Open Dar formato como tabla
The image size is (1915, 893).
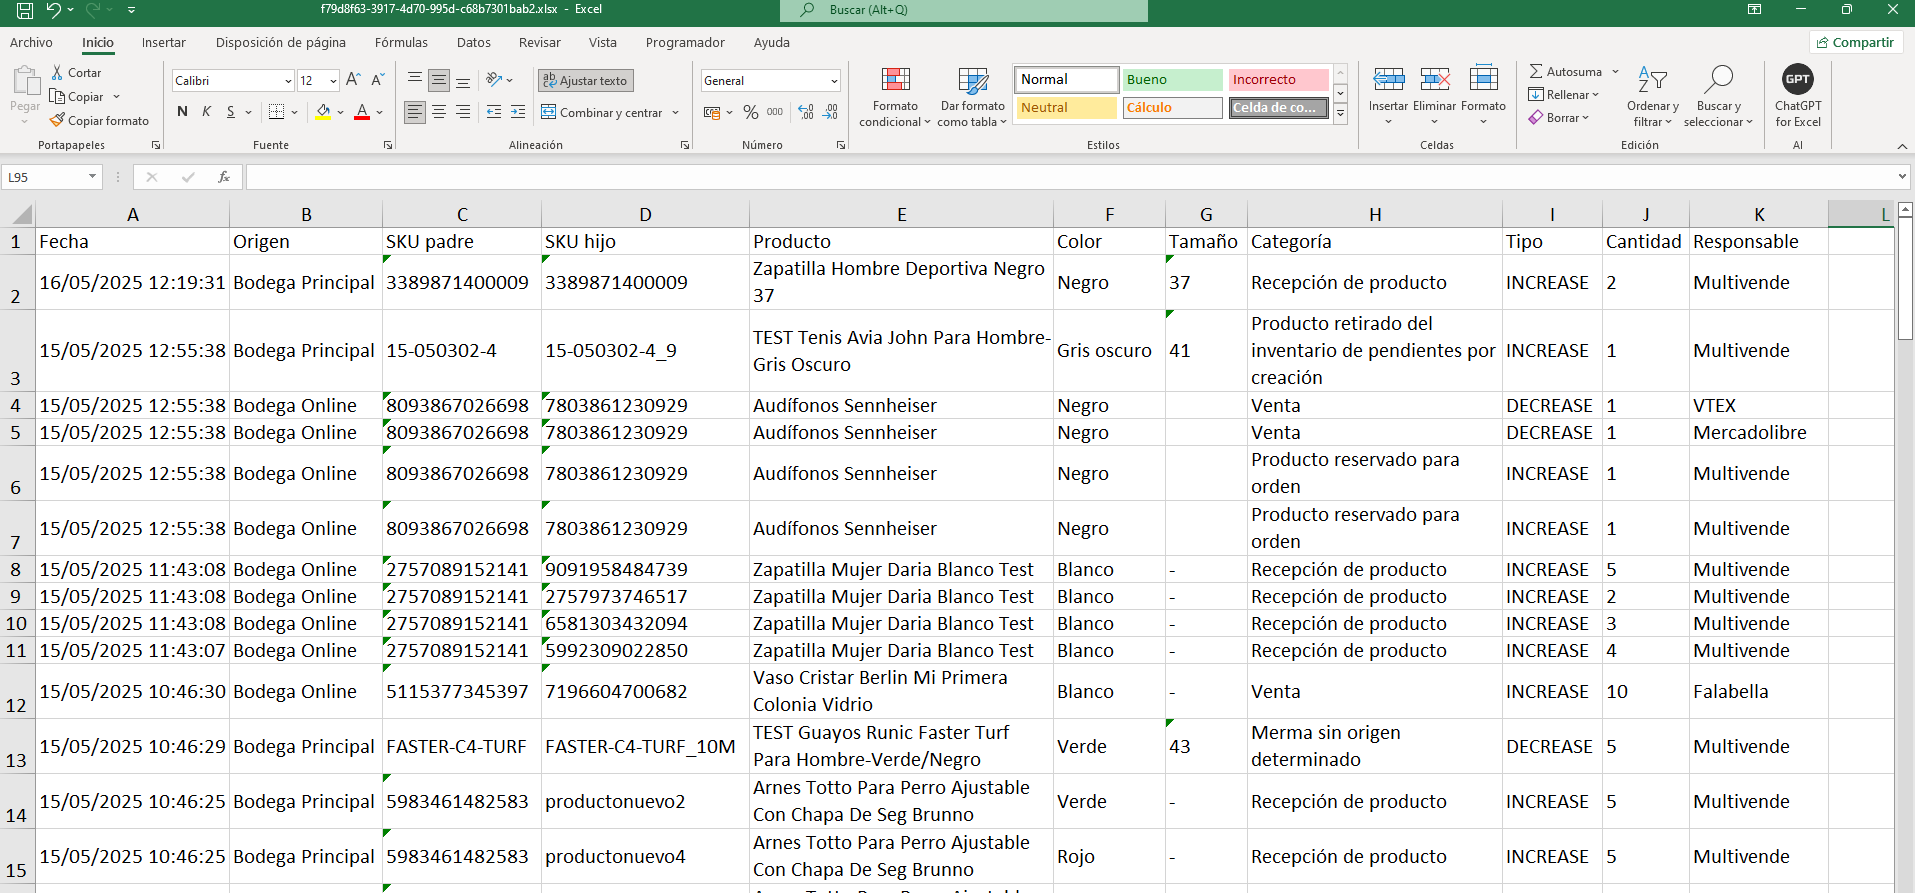(x=973, y=97)
